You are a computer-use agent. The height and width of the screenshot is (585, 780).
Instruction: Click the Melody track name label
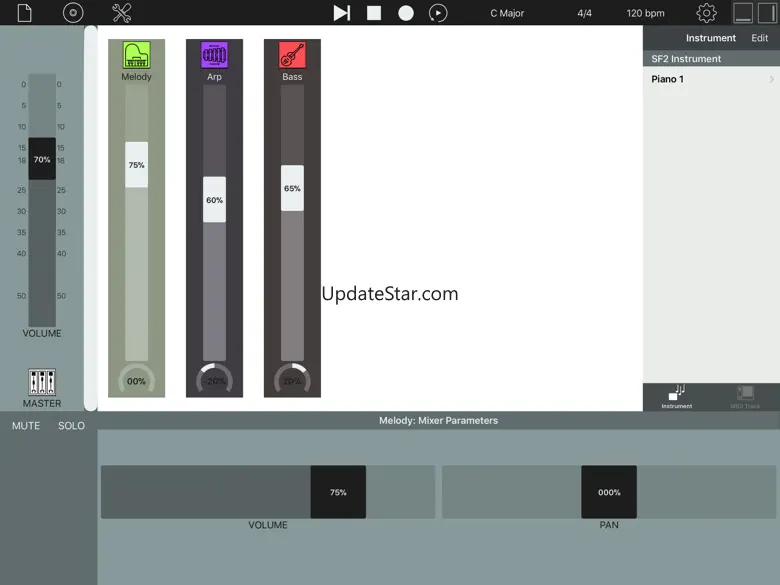coord(136,77)
